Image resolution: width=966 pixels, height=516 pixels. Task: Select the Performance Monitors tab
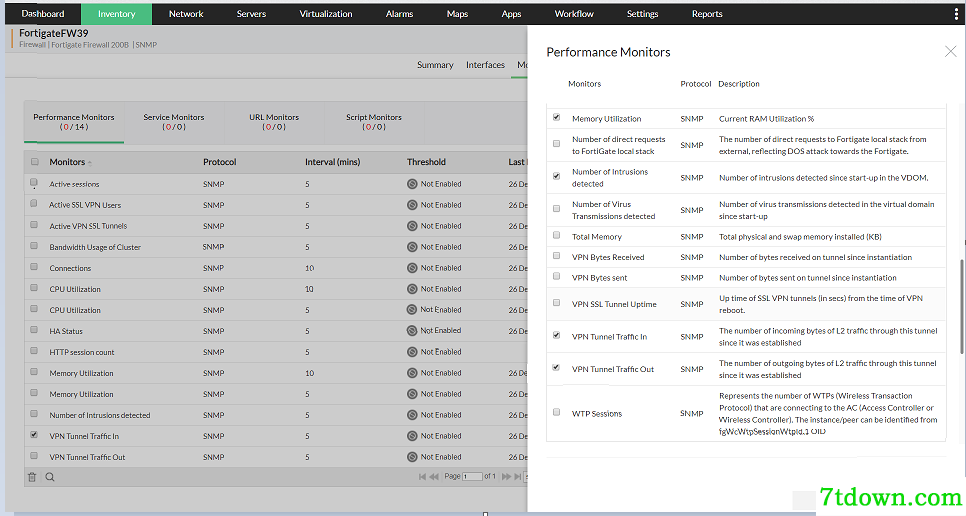[74, 122]
